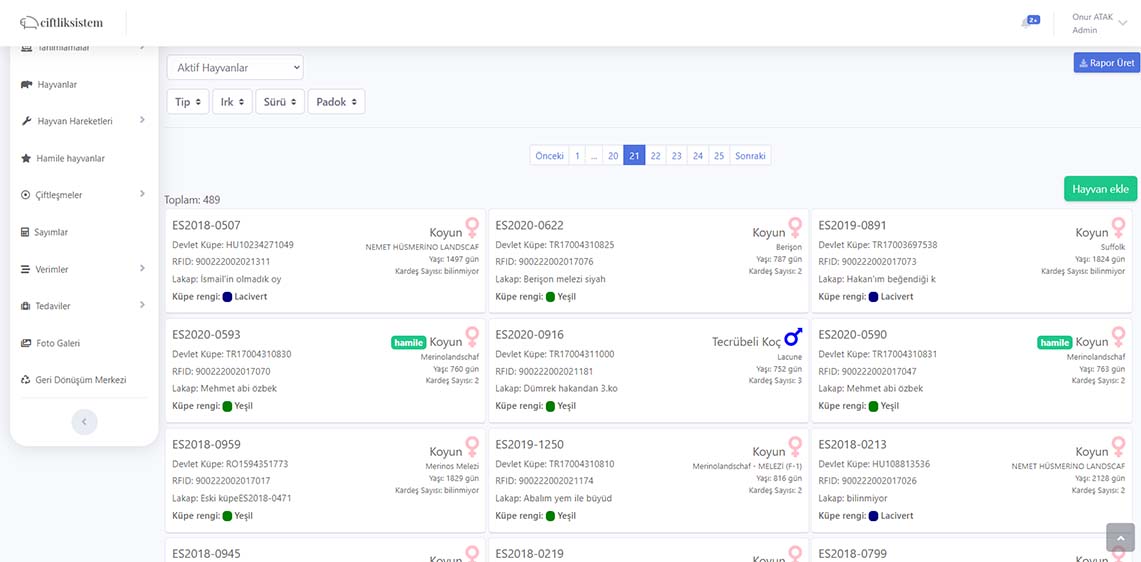1141x562 pixels.
Task: Click the Geri Dönüşüm Merkezi recycle icon
Action: pos(26,380)
